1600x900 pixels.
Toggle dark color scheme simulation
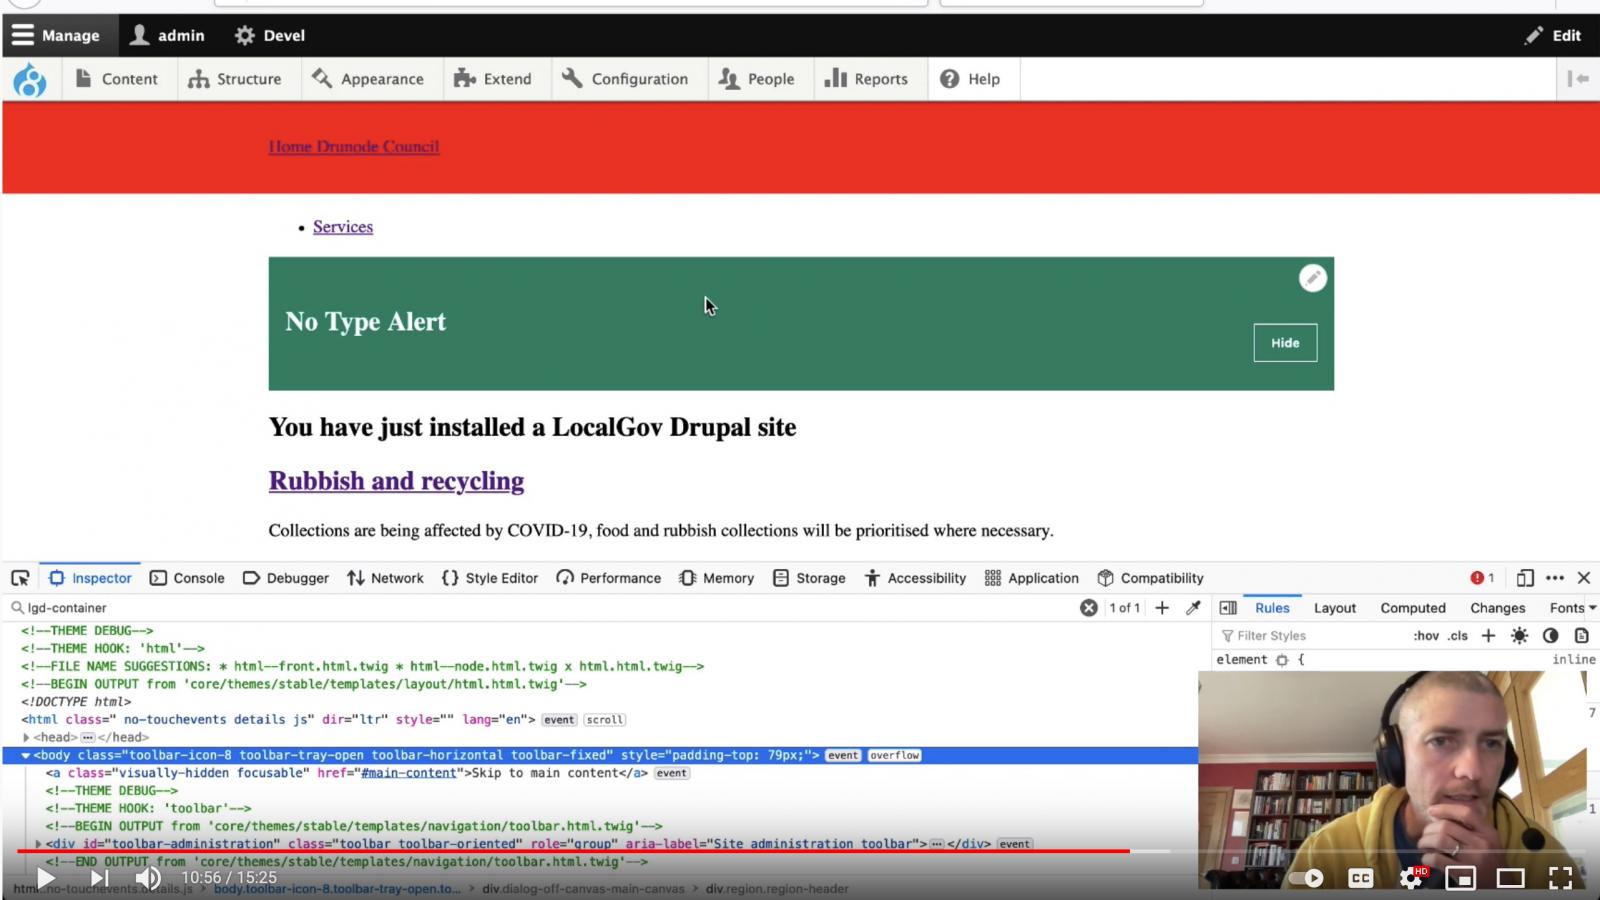click(x=1550, y=636)
